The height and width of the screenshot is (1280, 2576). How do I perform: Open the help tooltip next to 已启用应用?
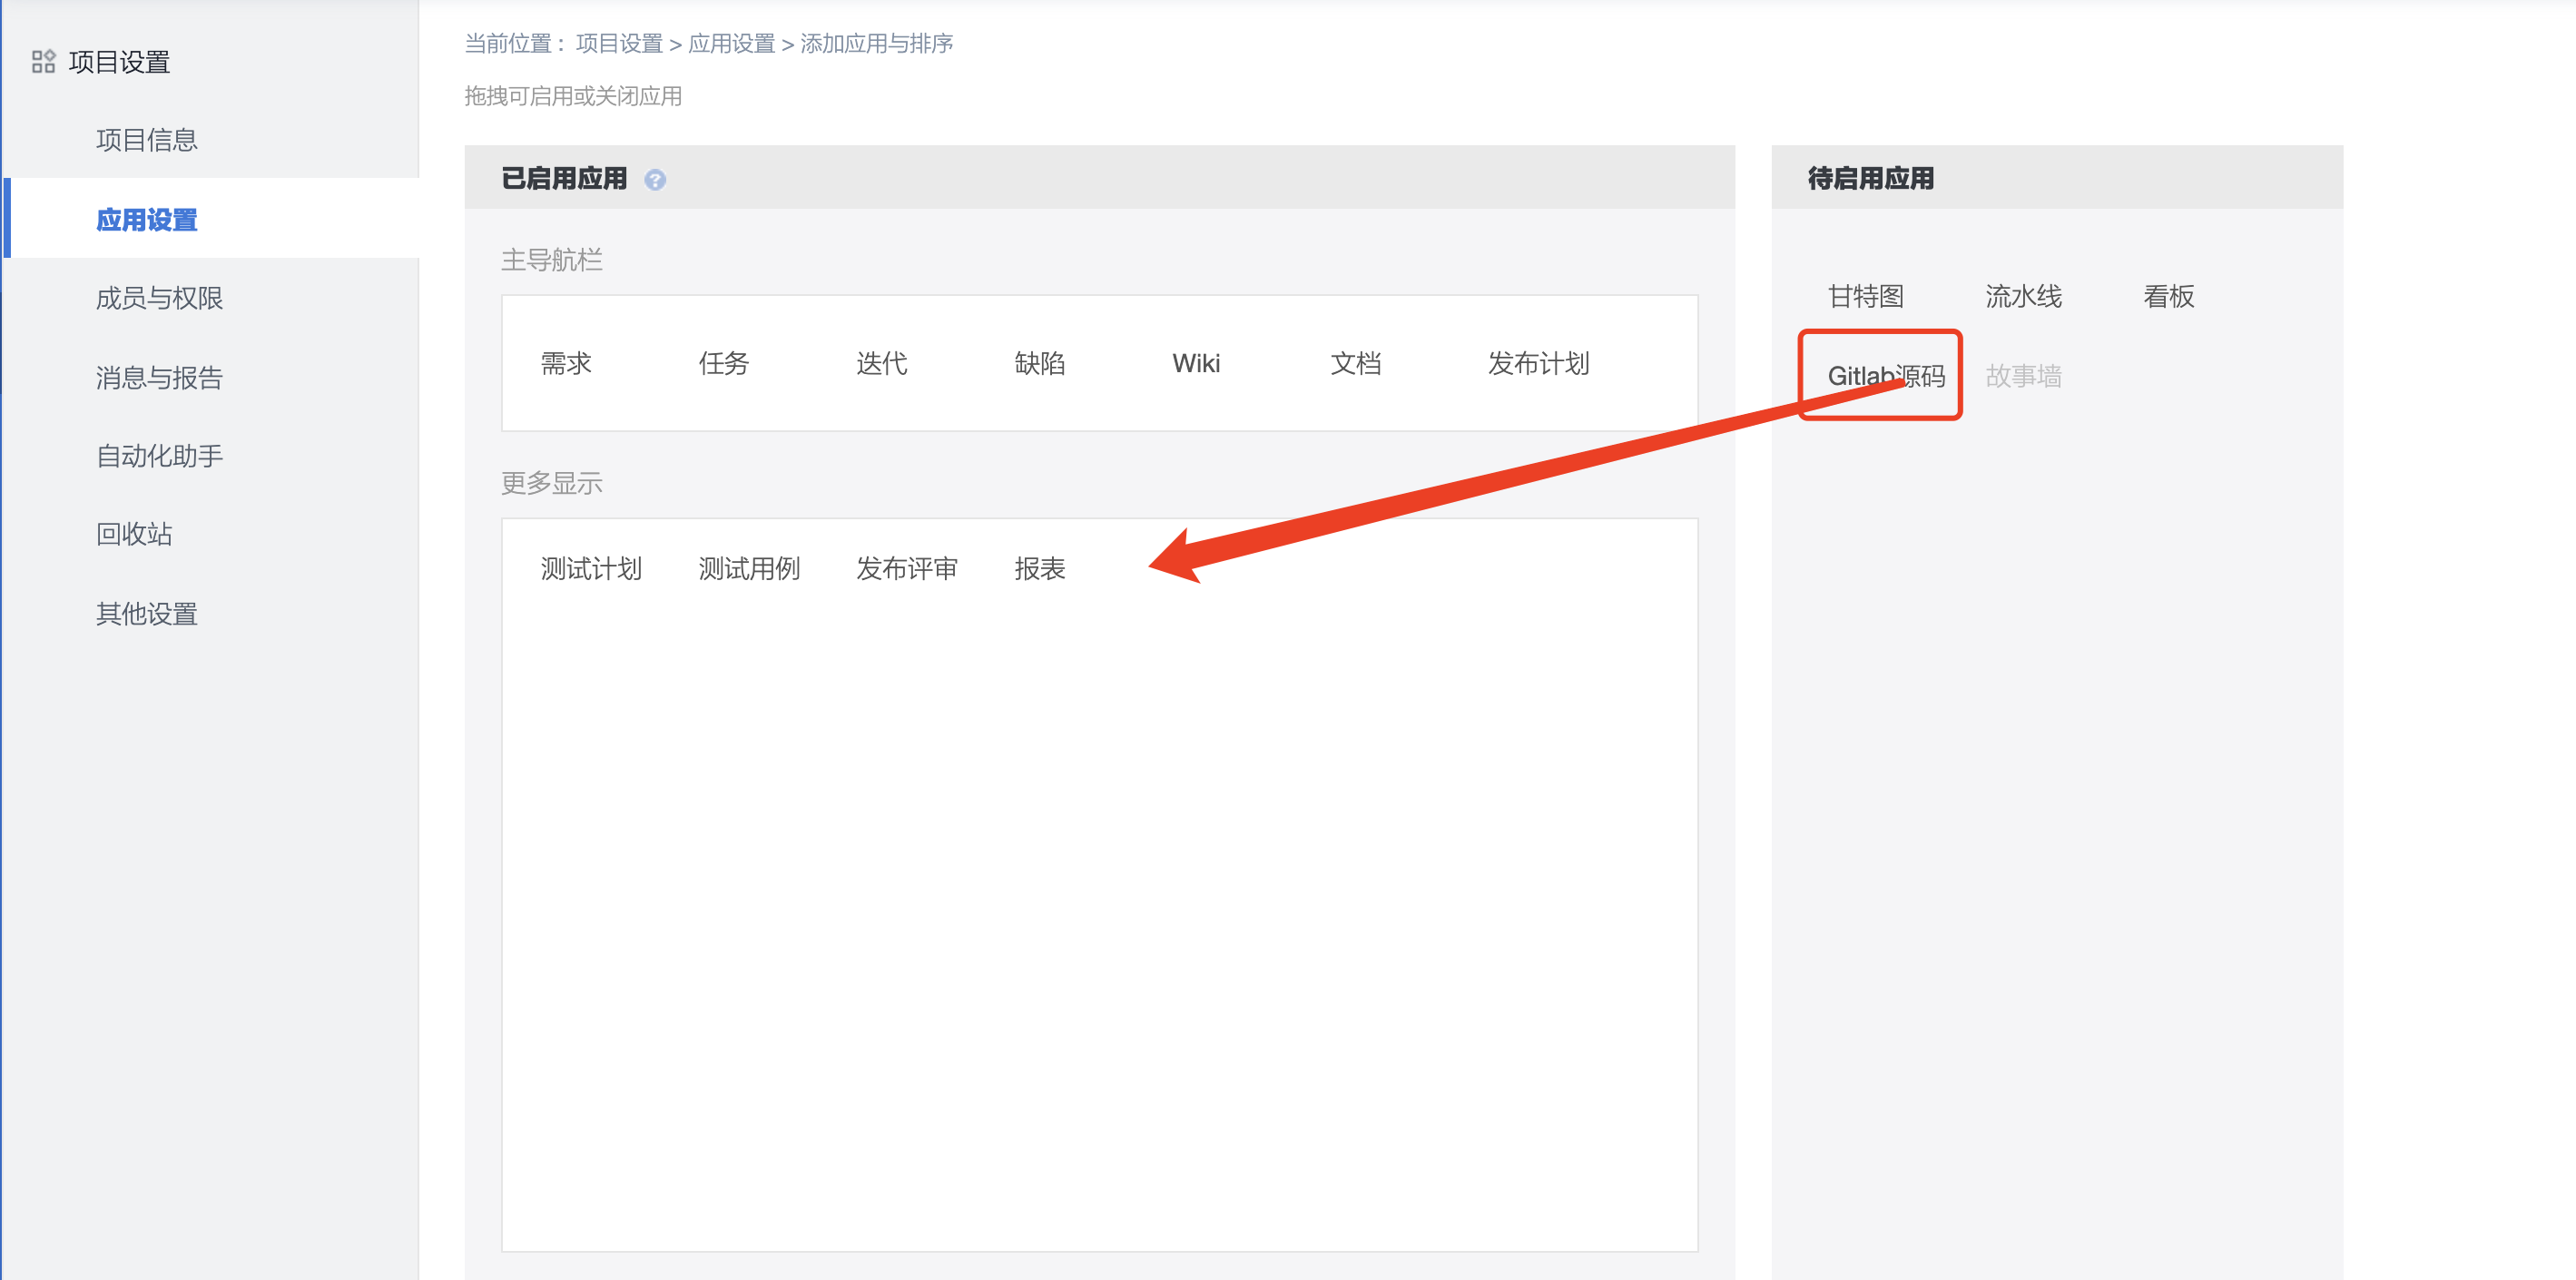[x=656, y=179]
